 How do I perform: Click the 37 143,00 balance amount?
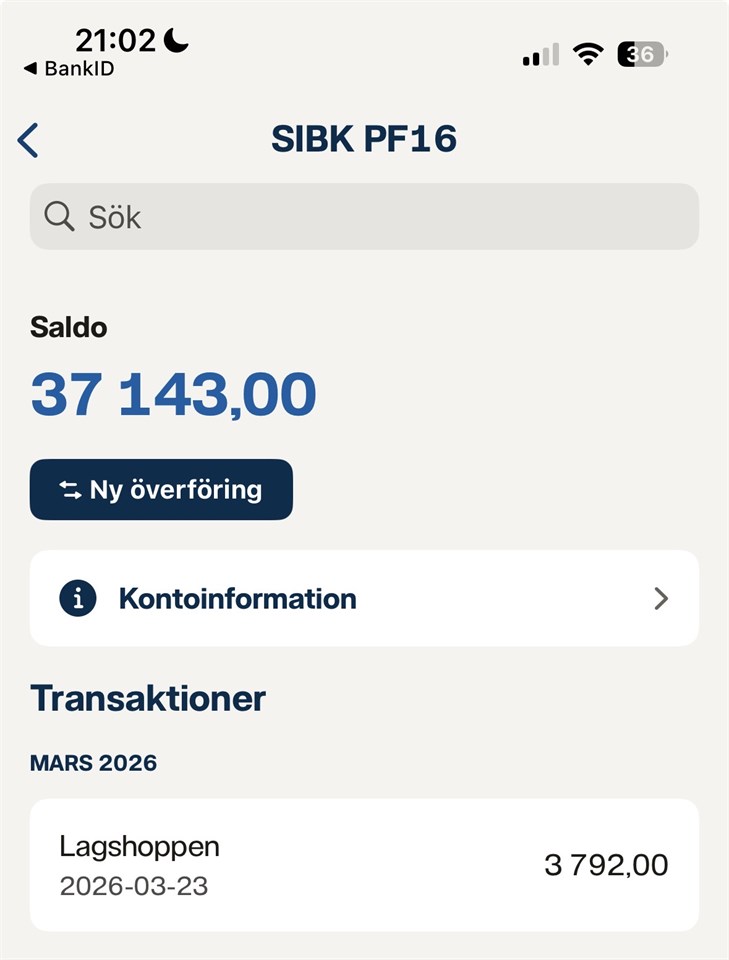pos(173,395)
